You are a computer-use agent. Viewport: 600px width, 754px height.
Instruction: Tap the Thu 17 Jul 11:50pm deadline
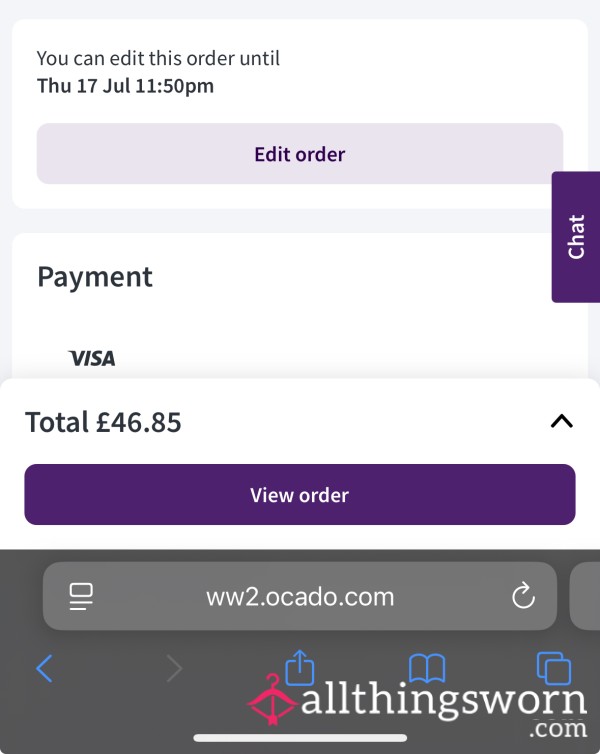point(125,86)
